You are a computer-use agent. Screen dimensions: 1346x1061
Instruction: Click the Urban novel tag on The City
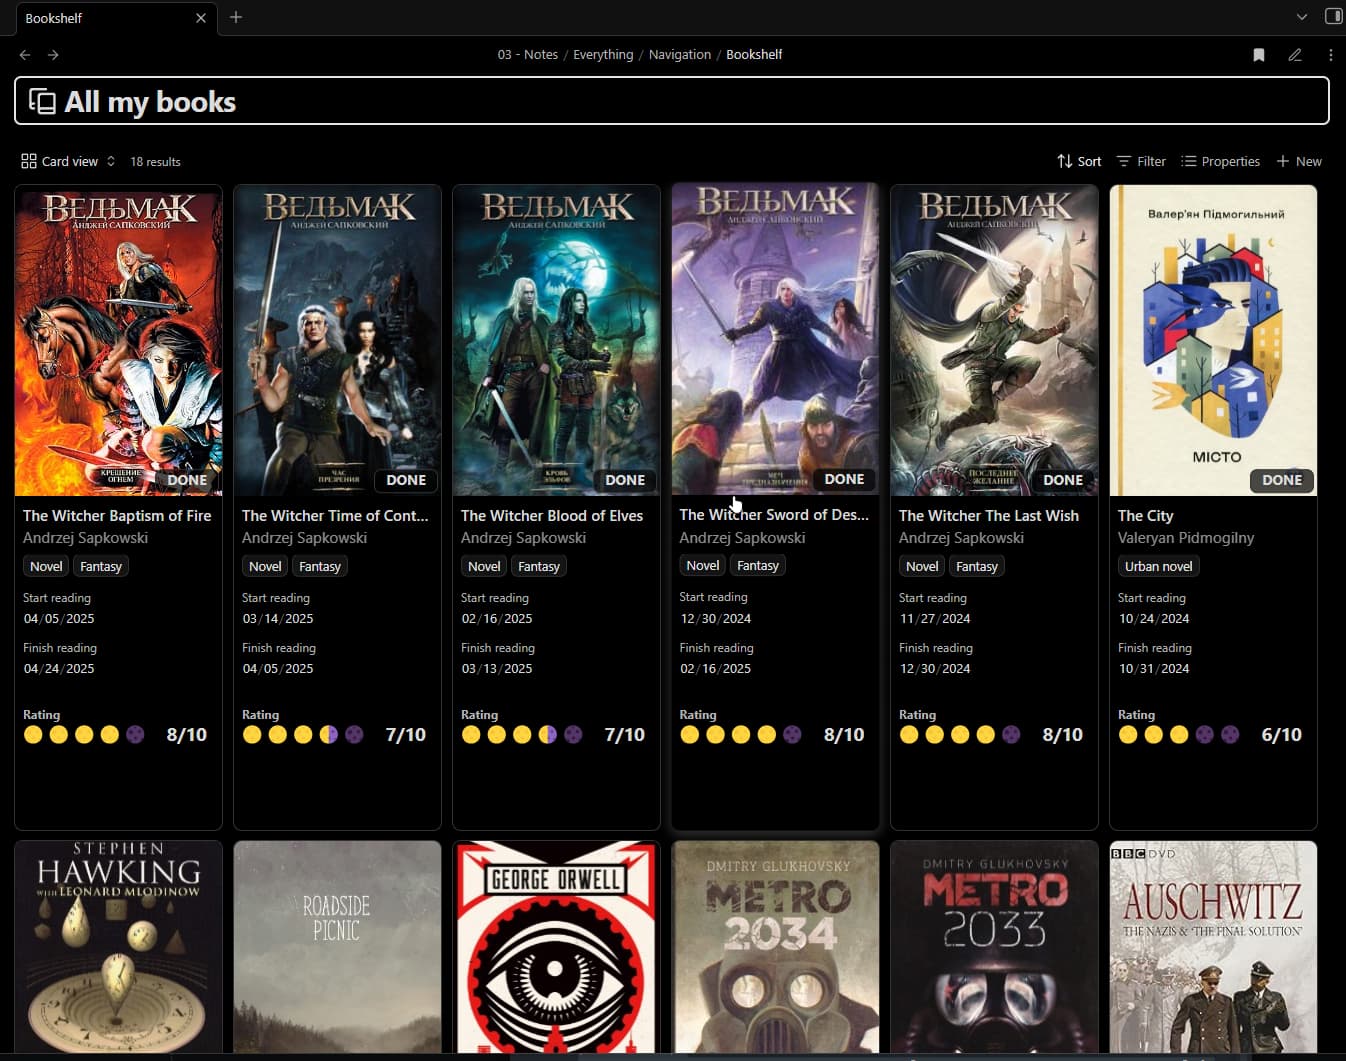point(1158,566)
